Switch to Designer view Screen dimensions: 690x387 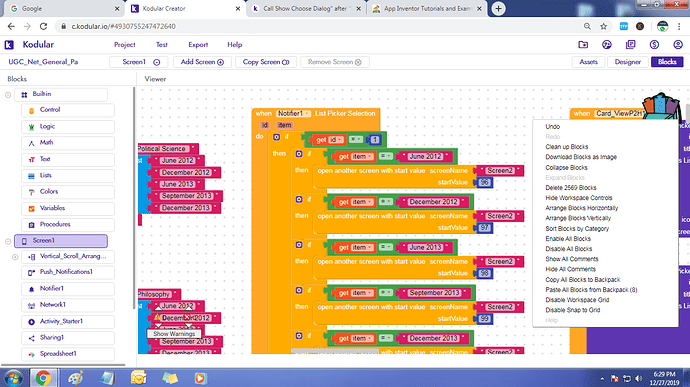point(628,62)
